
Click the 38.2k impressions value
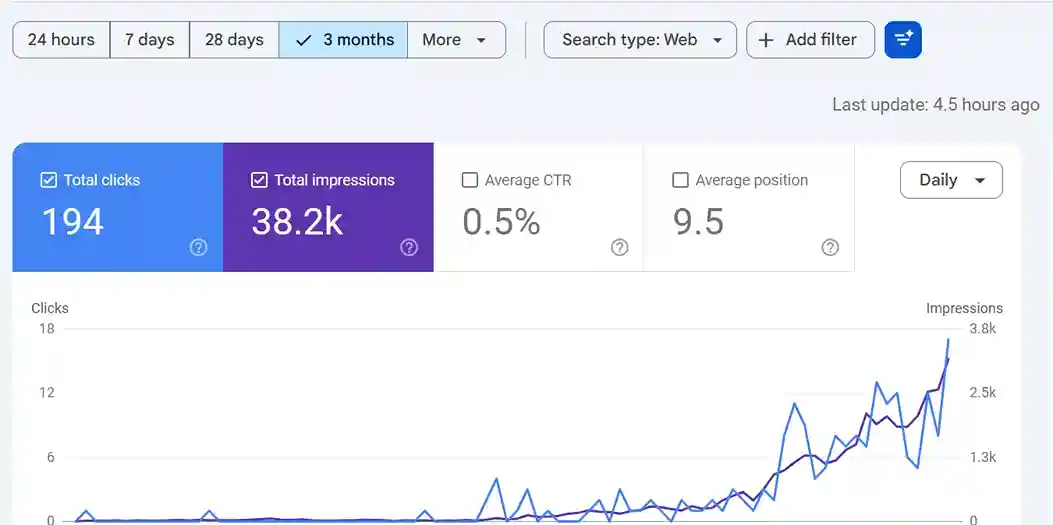[x=297, y=222]
